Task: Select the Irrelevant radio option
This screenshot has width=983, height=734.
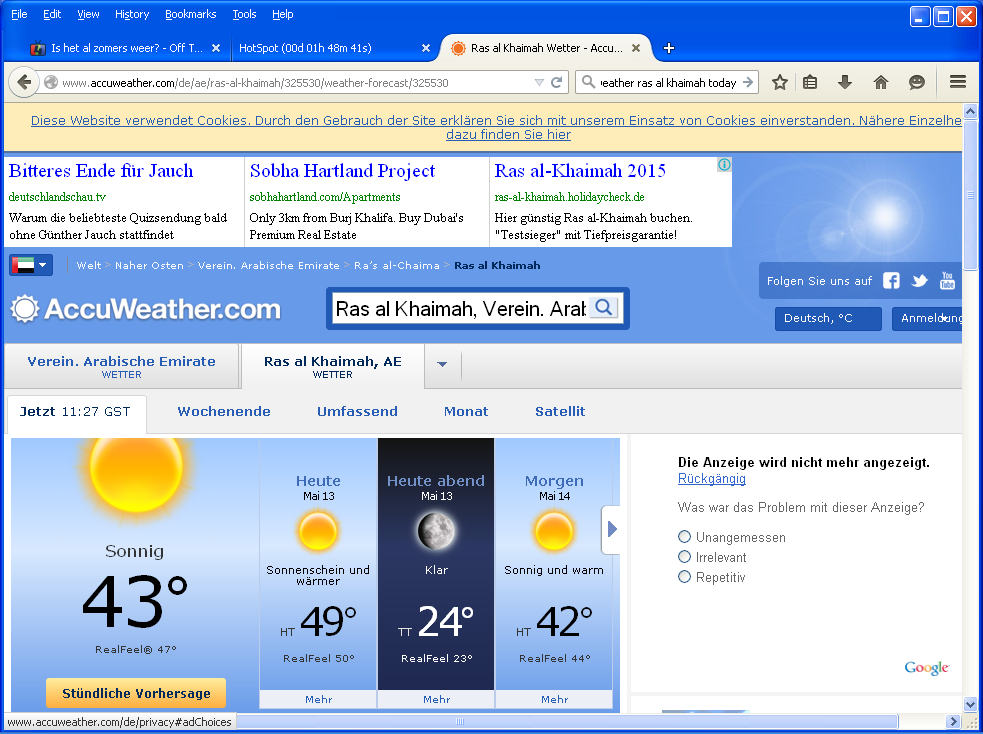Action: 685,557
